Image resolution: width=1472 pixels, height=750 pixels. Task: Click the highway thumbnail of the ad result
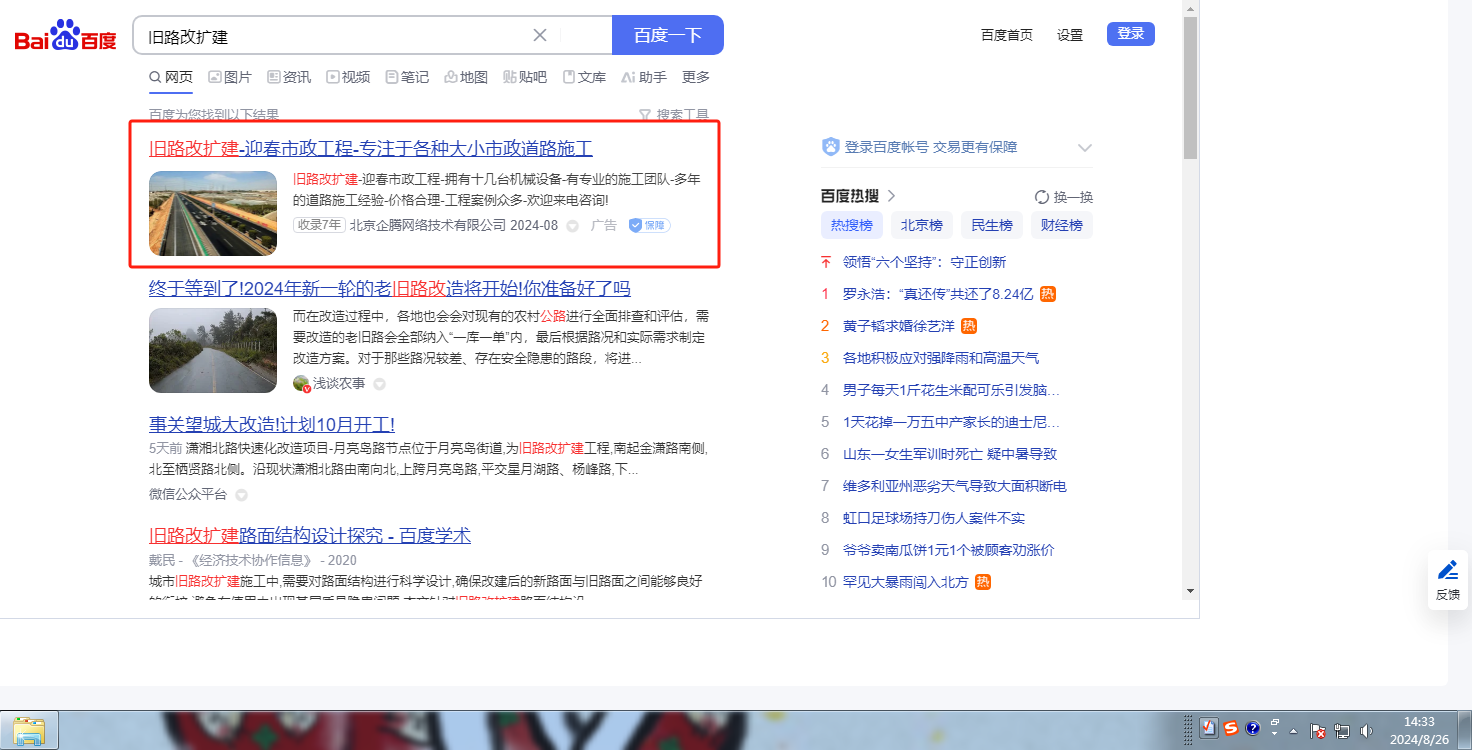point(213,213)
